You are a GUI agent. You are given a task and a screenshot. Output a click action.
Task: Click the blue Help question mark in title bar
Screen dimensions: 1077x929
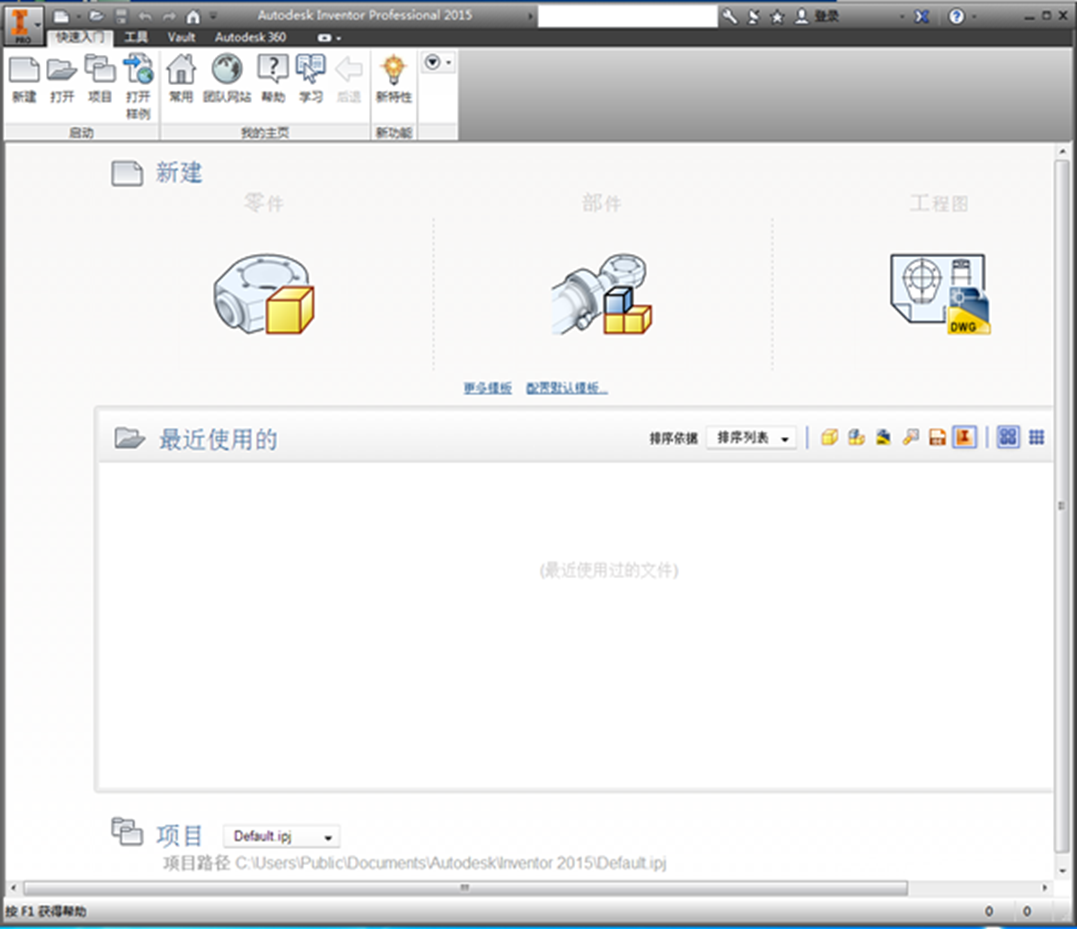point(956,16)
